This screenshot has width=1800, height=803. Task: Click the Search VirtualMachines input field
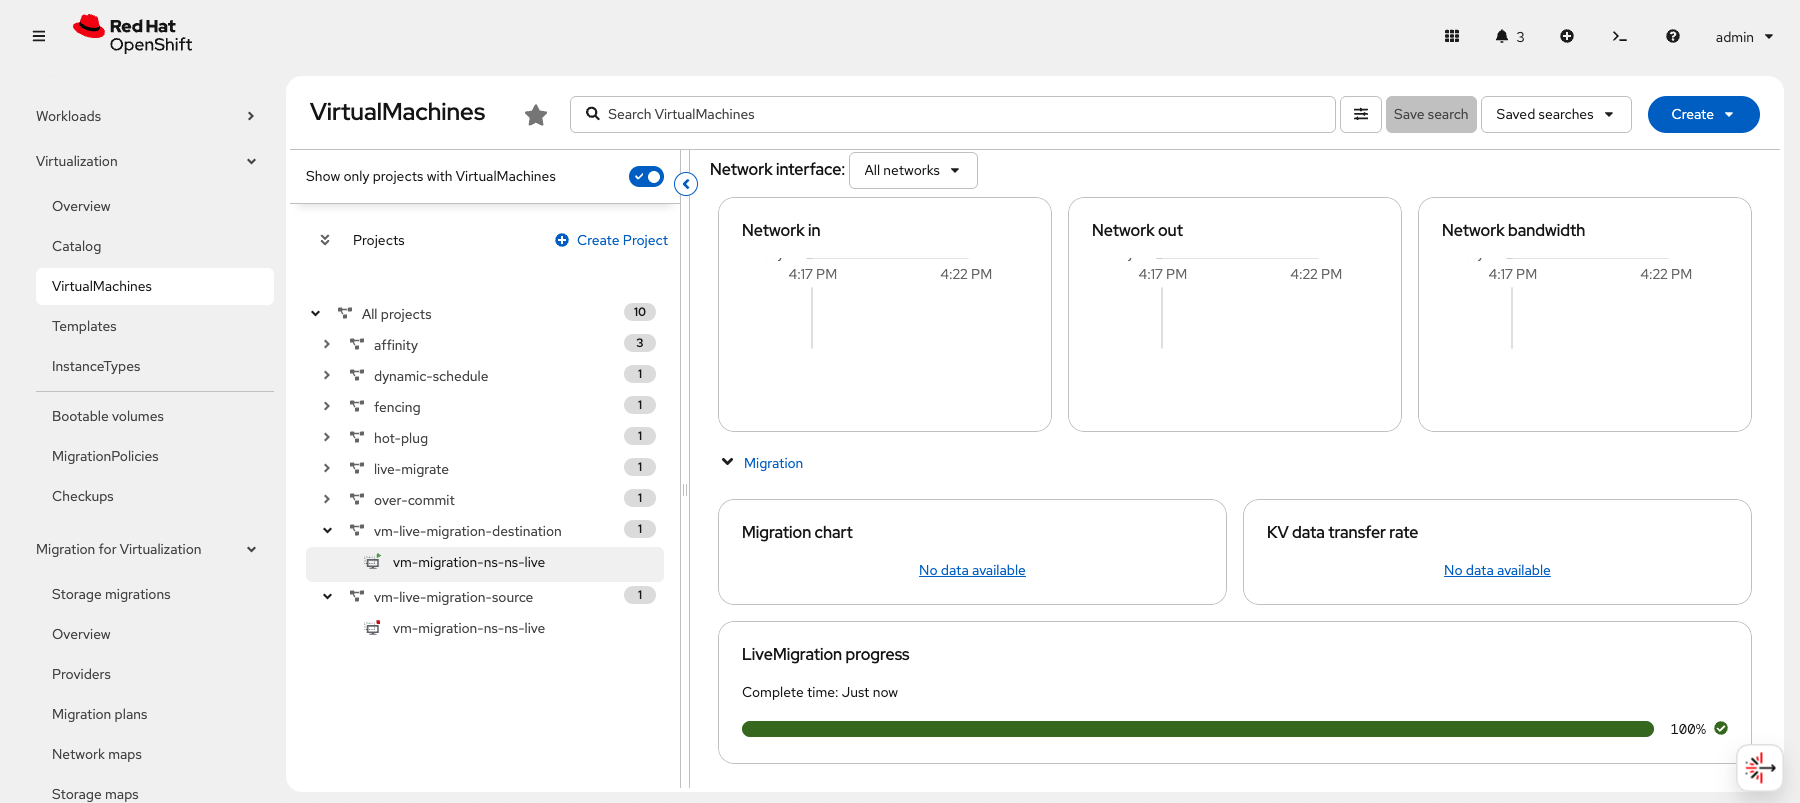pos(960,114)
